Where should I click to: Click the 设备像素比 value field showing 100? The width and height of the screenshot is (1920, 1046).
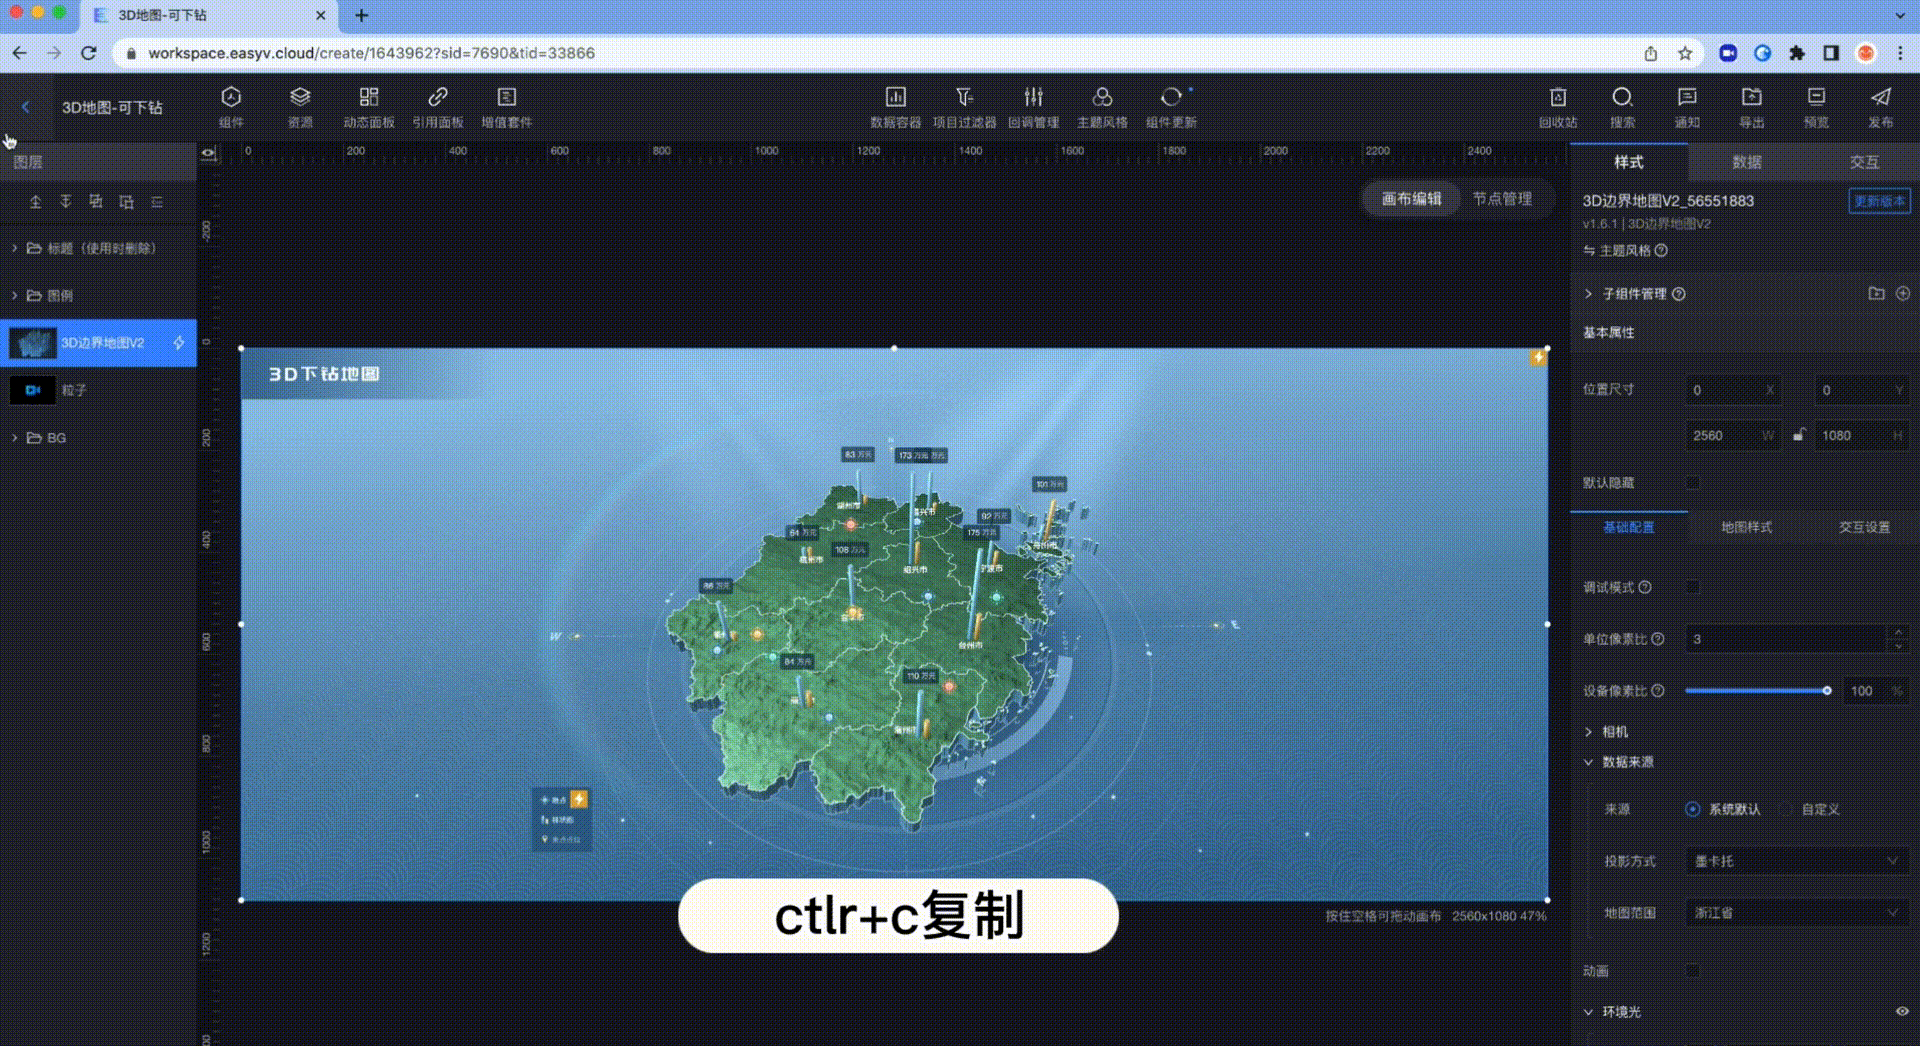(1875, 691)
